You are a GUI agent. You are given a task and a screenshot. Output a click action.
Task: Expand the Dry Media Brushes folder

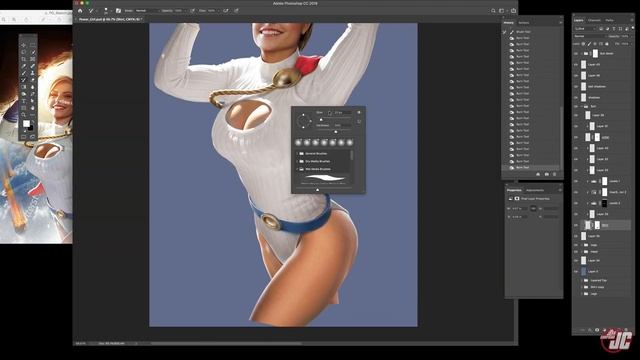(x=297, y=161)
